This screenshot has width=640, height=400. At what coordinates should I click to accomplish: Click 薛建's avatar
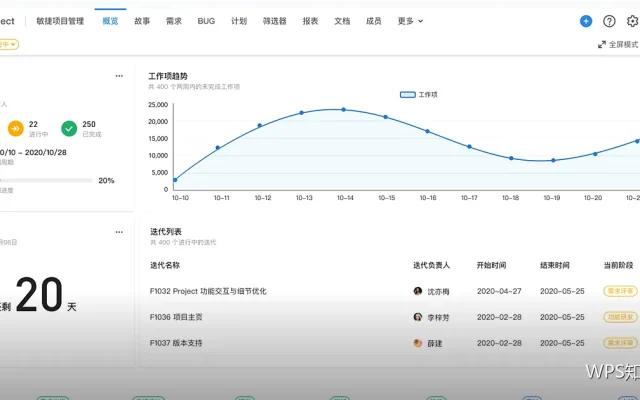coord(418,343)
